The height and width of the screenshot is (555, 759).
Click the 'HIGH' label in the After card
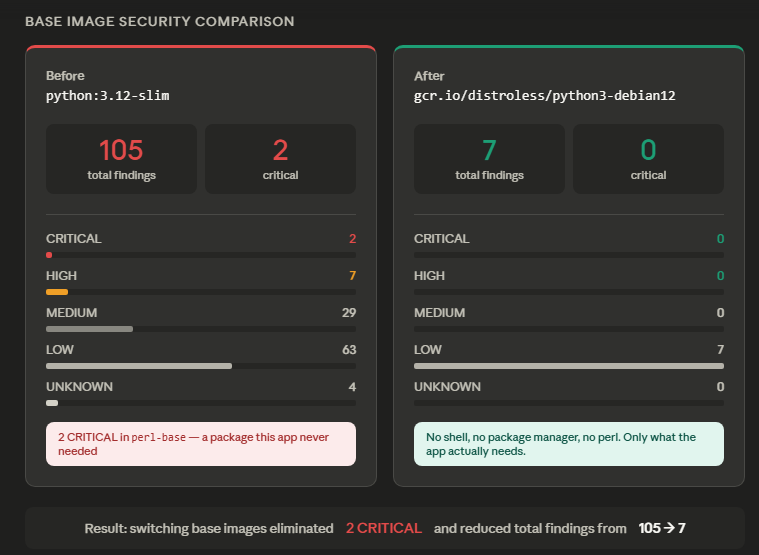(429, 275)
